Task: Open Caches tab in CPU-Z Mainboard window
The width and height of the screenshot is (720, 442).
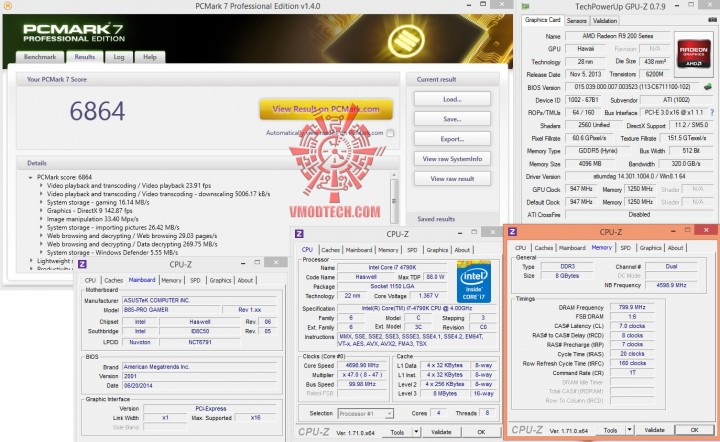Action: [x=113, y=280]
